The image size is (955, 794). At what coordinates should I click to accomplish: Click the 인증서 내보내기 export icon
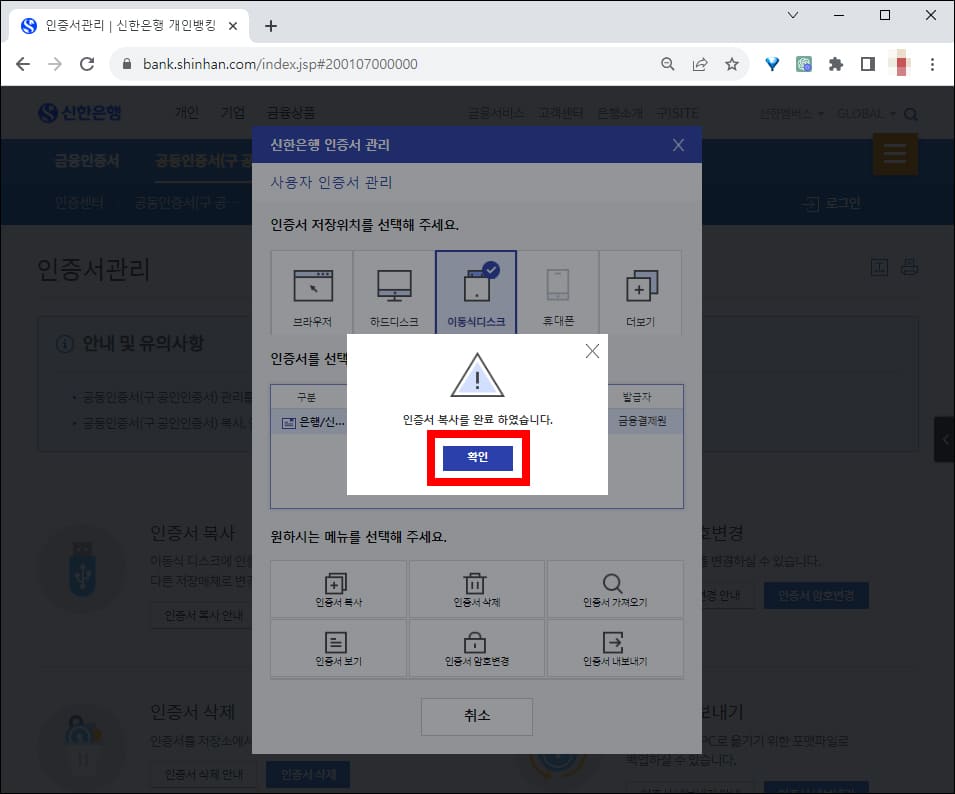pyautogui.click(x=615, y=641)
